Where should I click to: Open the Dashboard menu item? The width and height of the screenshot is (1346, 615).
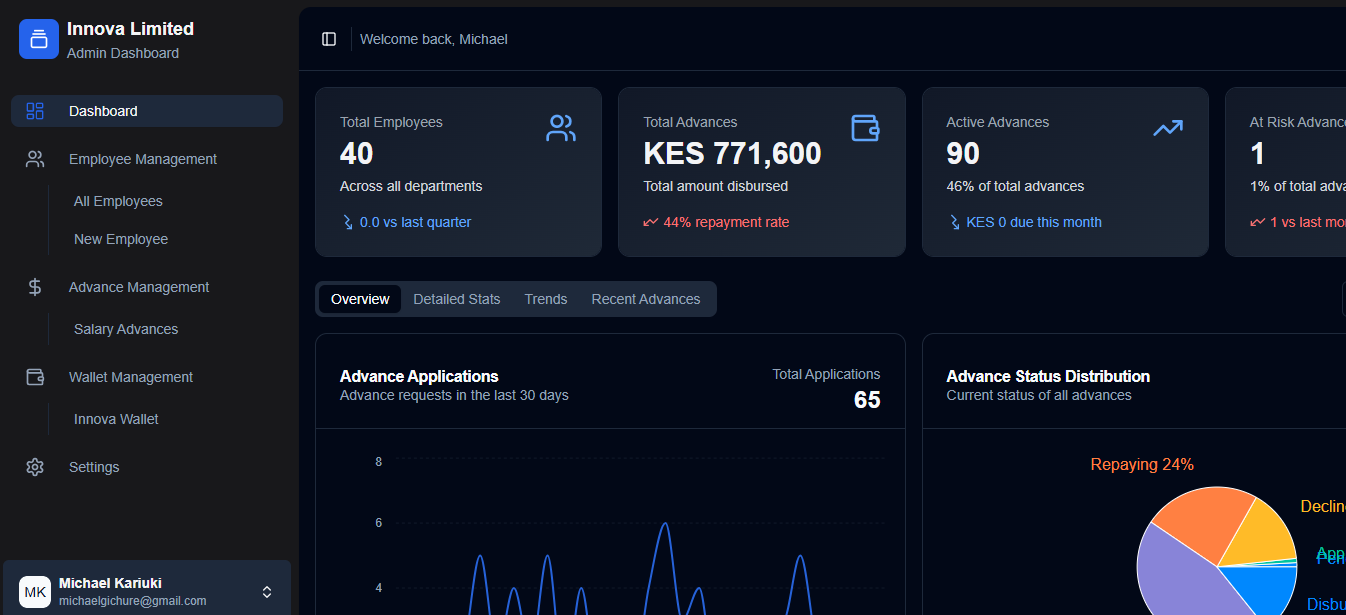[147, 111]
